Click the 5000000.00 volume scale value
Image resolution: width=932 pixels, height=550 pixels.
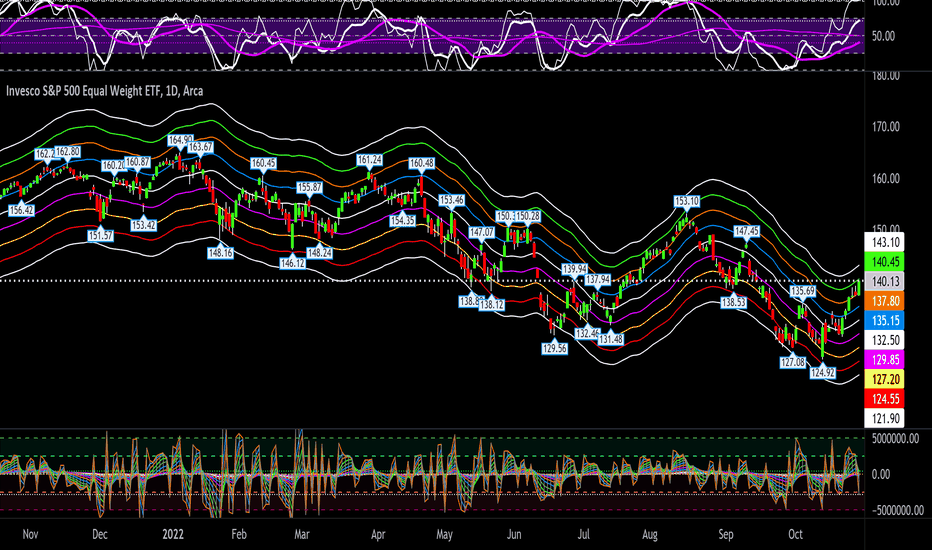(896, 439)
